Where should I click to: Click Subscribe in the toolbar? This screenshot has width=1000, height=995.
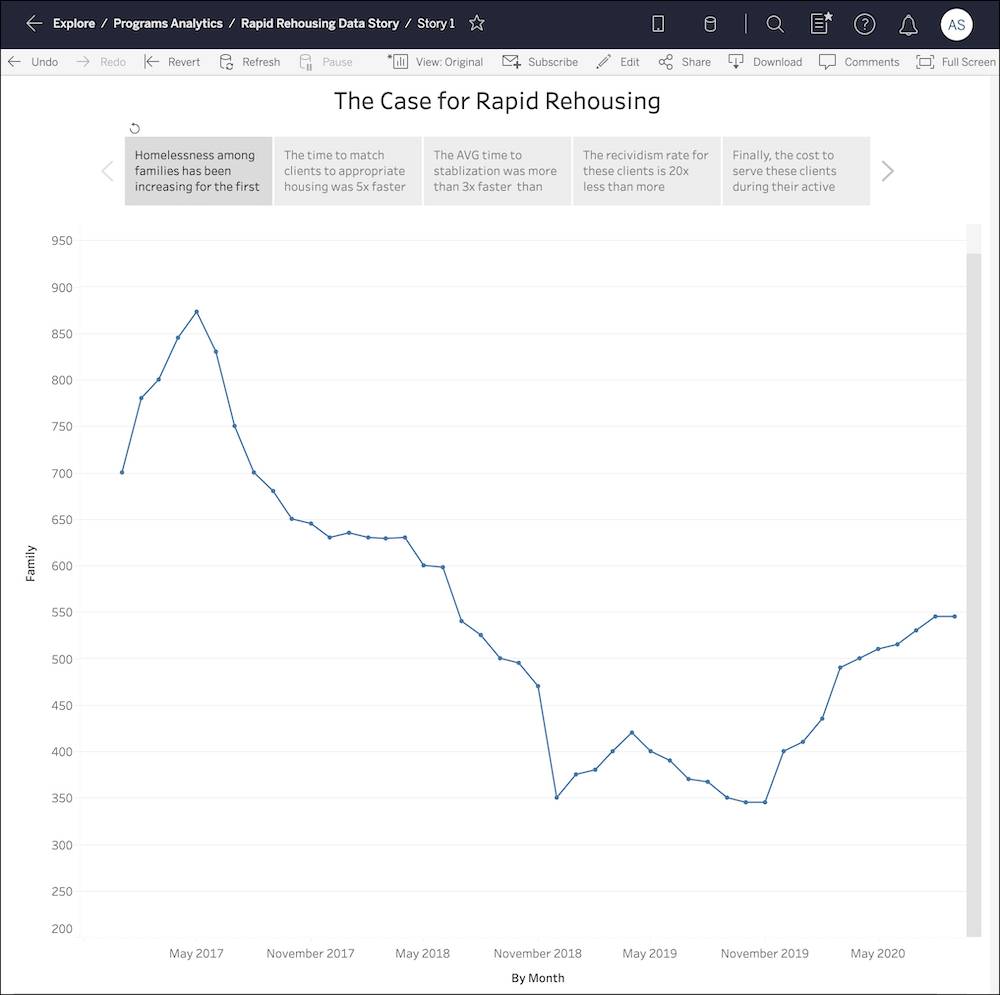click(x=540, y=62)
